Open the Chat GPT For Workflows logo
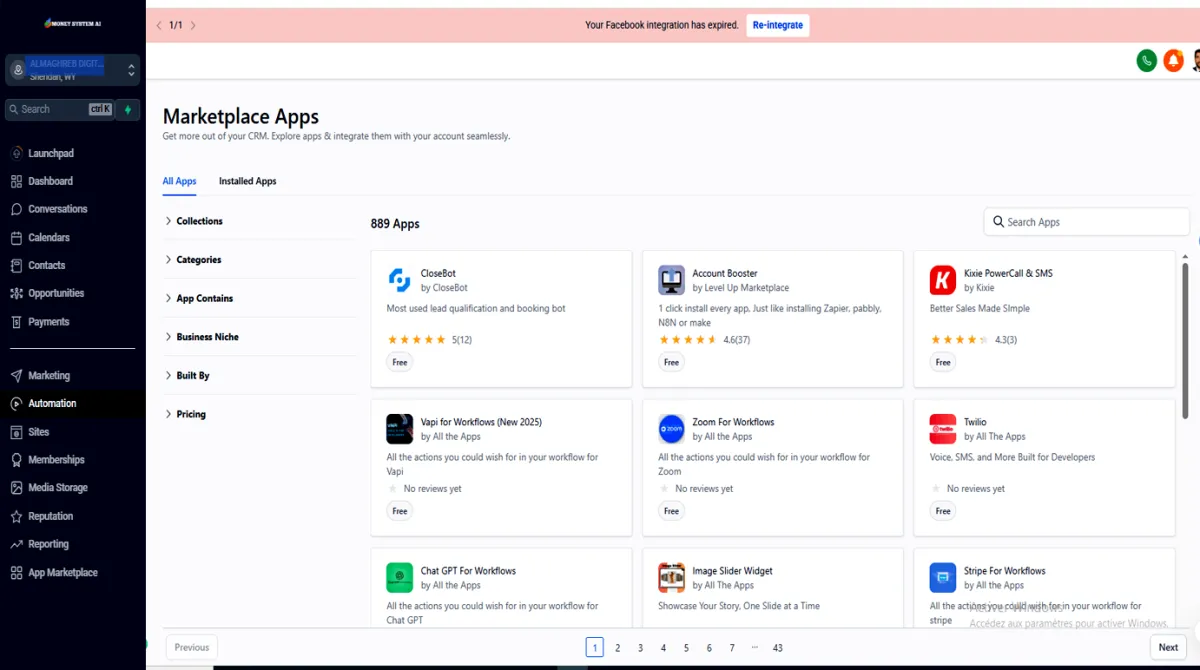Viewport: 1200px width, 670px height. pos(399,578)
